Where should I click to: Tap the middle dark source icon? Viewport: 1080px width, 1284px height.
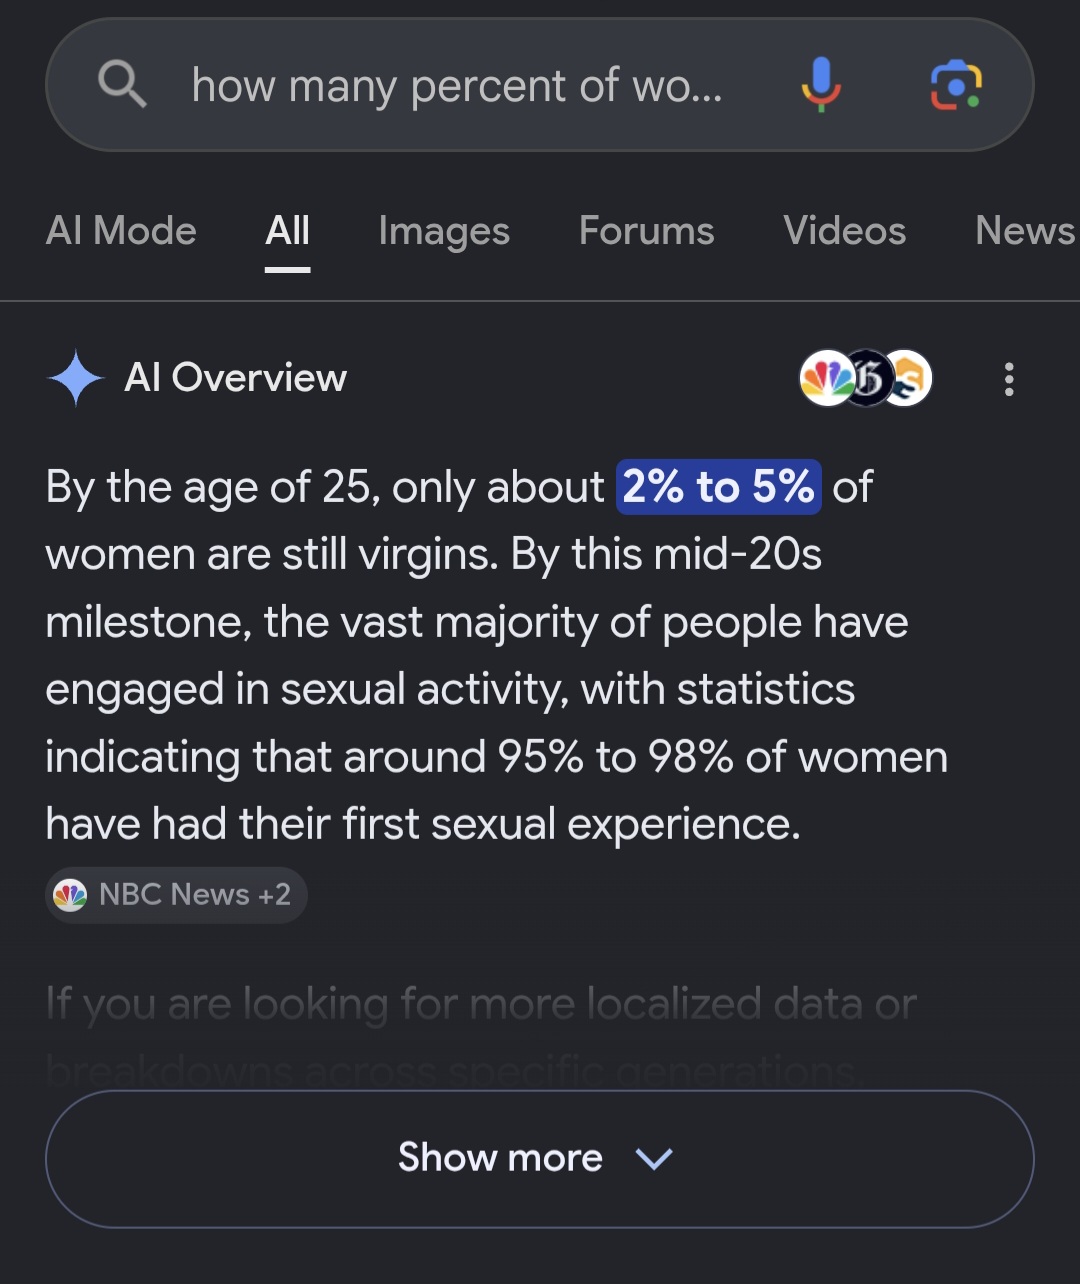[x=868, y=379]
